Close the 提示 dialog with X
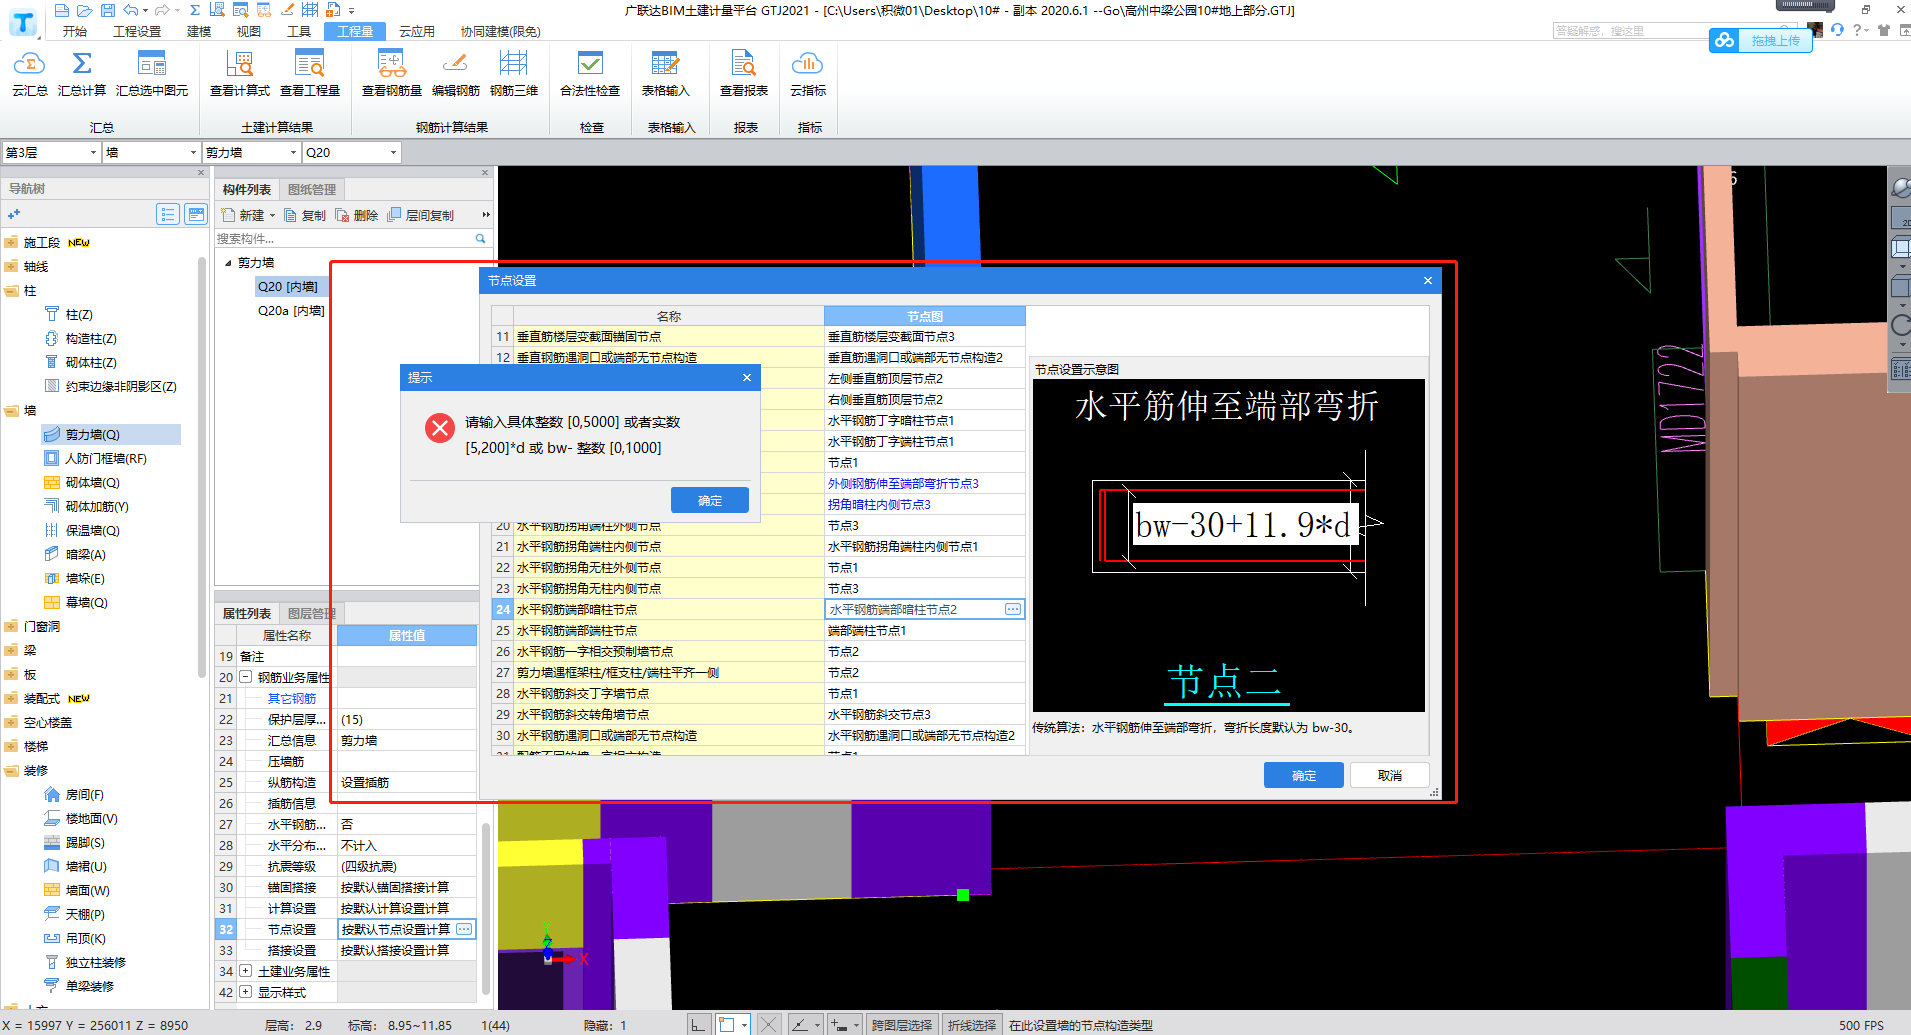Image resolution: width=1911 pixels, height=1035 pixels. [x=747, y=377]
